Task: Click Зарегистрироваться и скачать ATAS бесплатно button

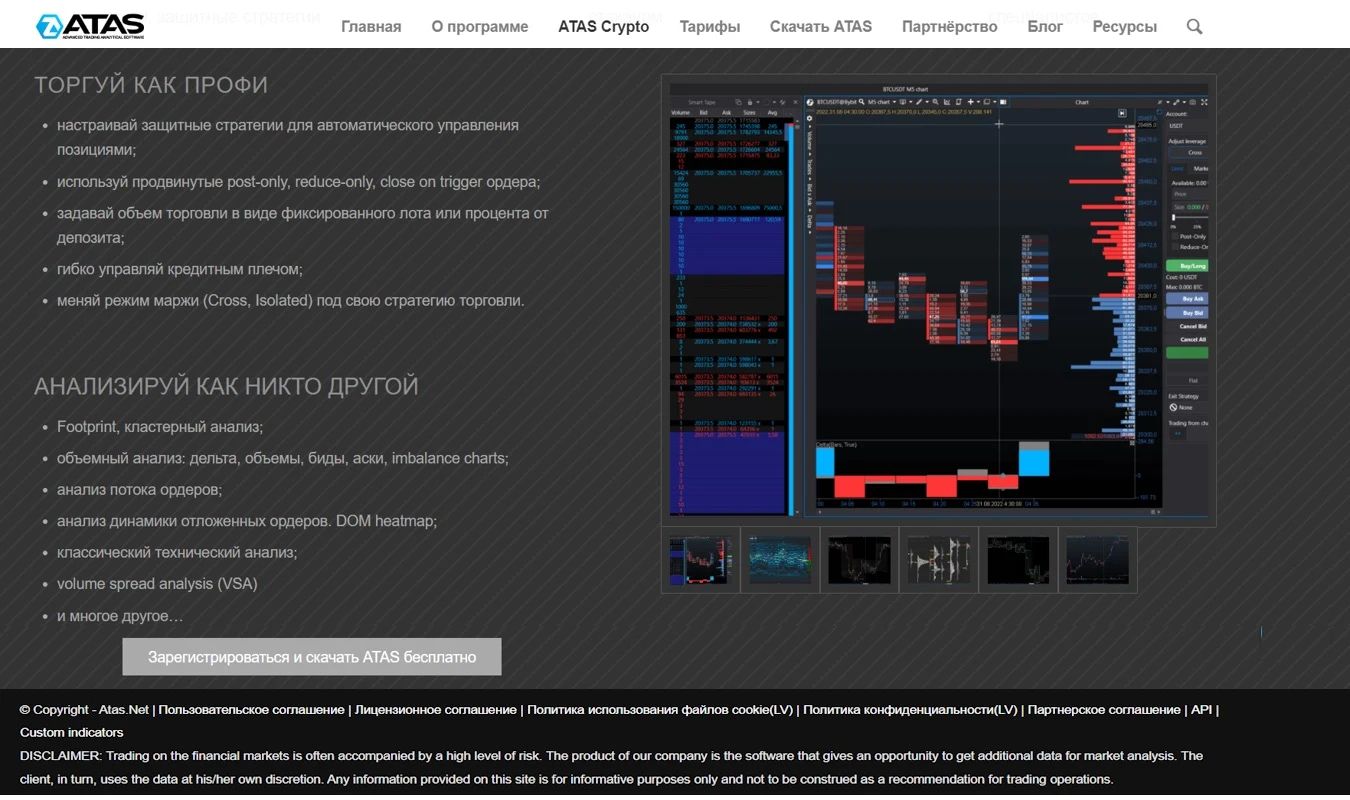Action: click(312, 657)
